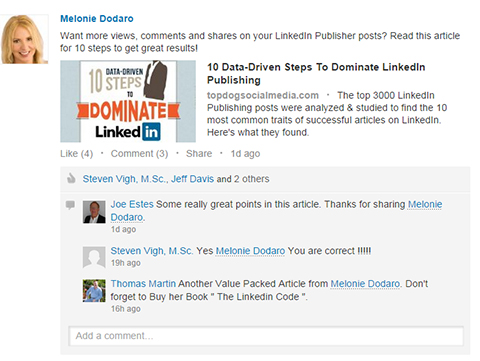Open Thomas Martin commenter name

[x=143, y=284]
